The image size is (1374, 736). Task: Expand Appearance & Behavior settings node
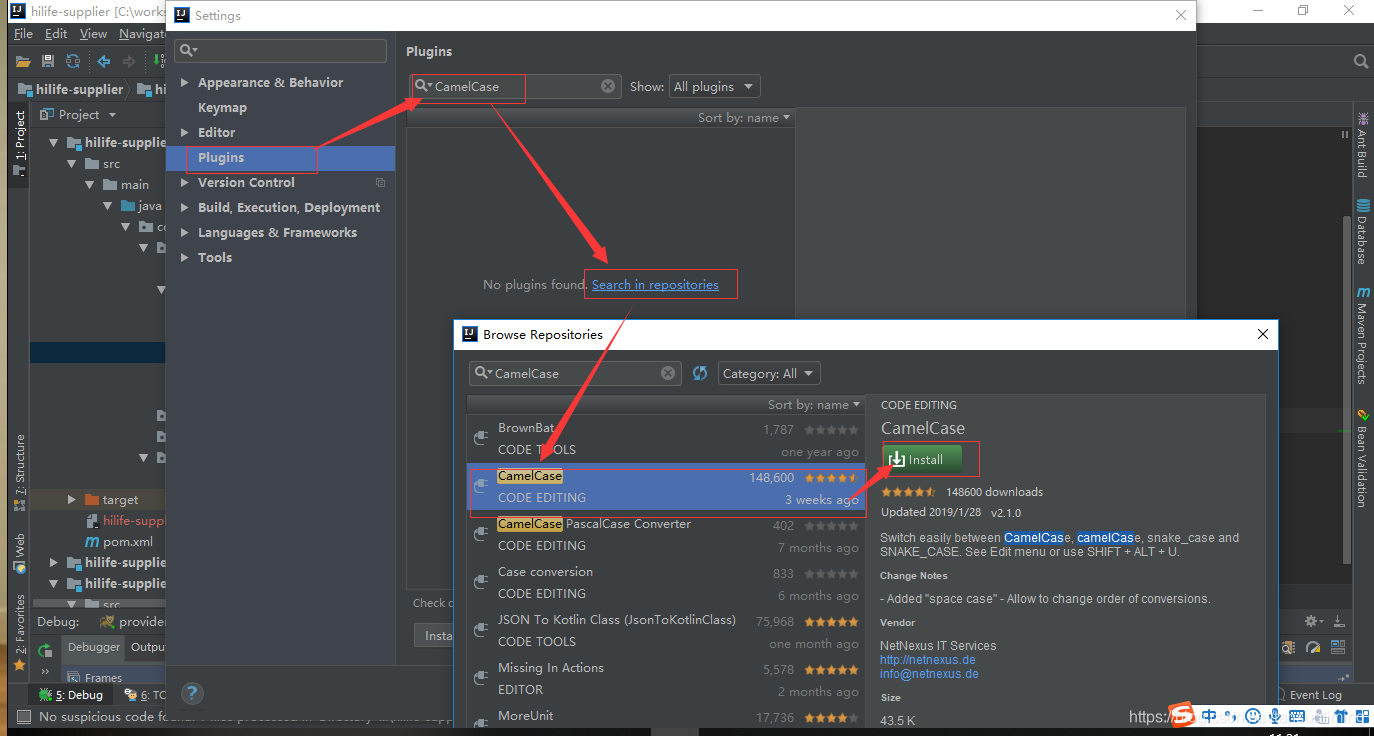coord(185,82)
